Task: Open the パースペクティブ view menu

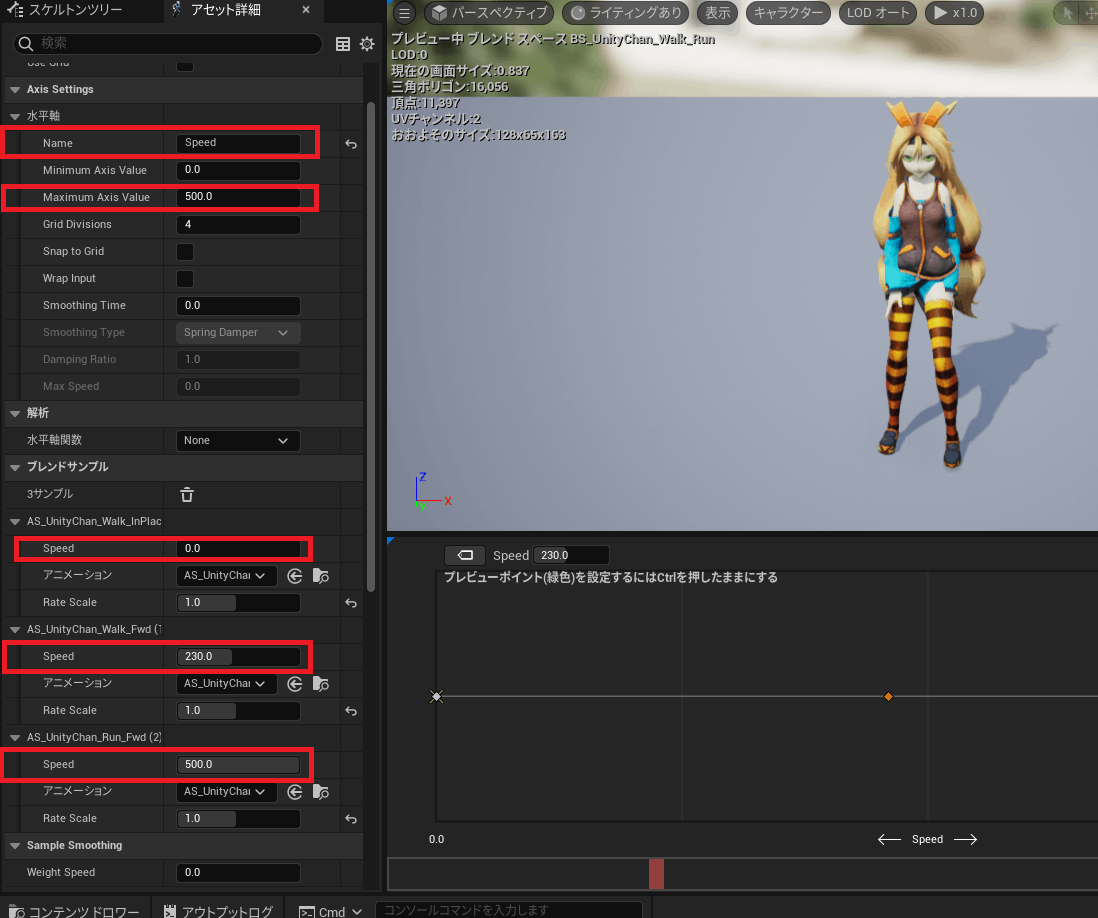Action: [x=489, y=13]
